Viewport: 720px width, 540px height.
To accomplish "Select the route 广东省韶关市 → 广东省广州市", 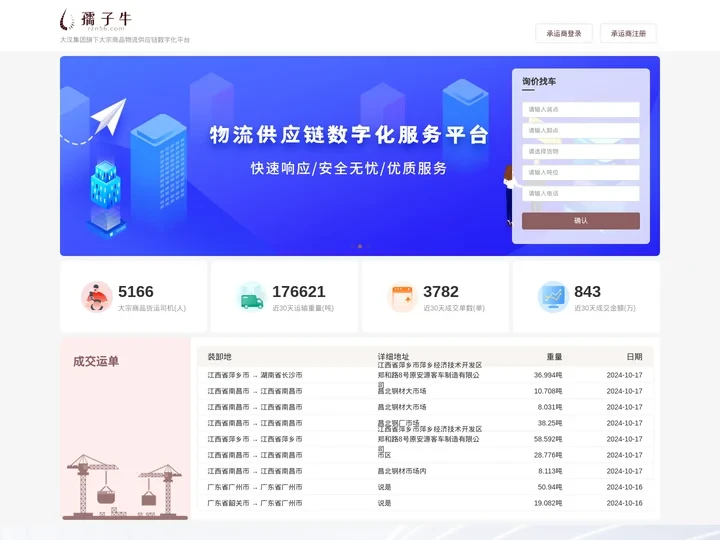I will [x=255, y=503].
